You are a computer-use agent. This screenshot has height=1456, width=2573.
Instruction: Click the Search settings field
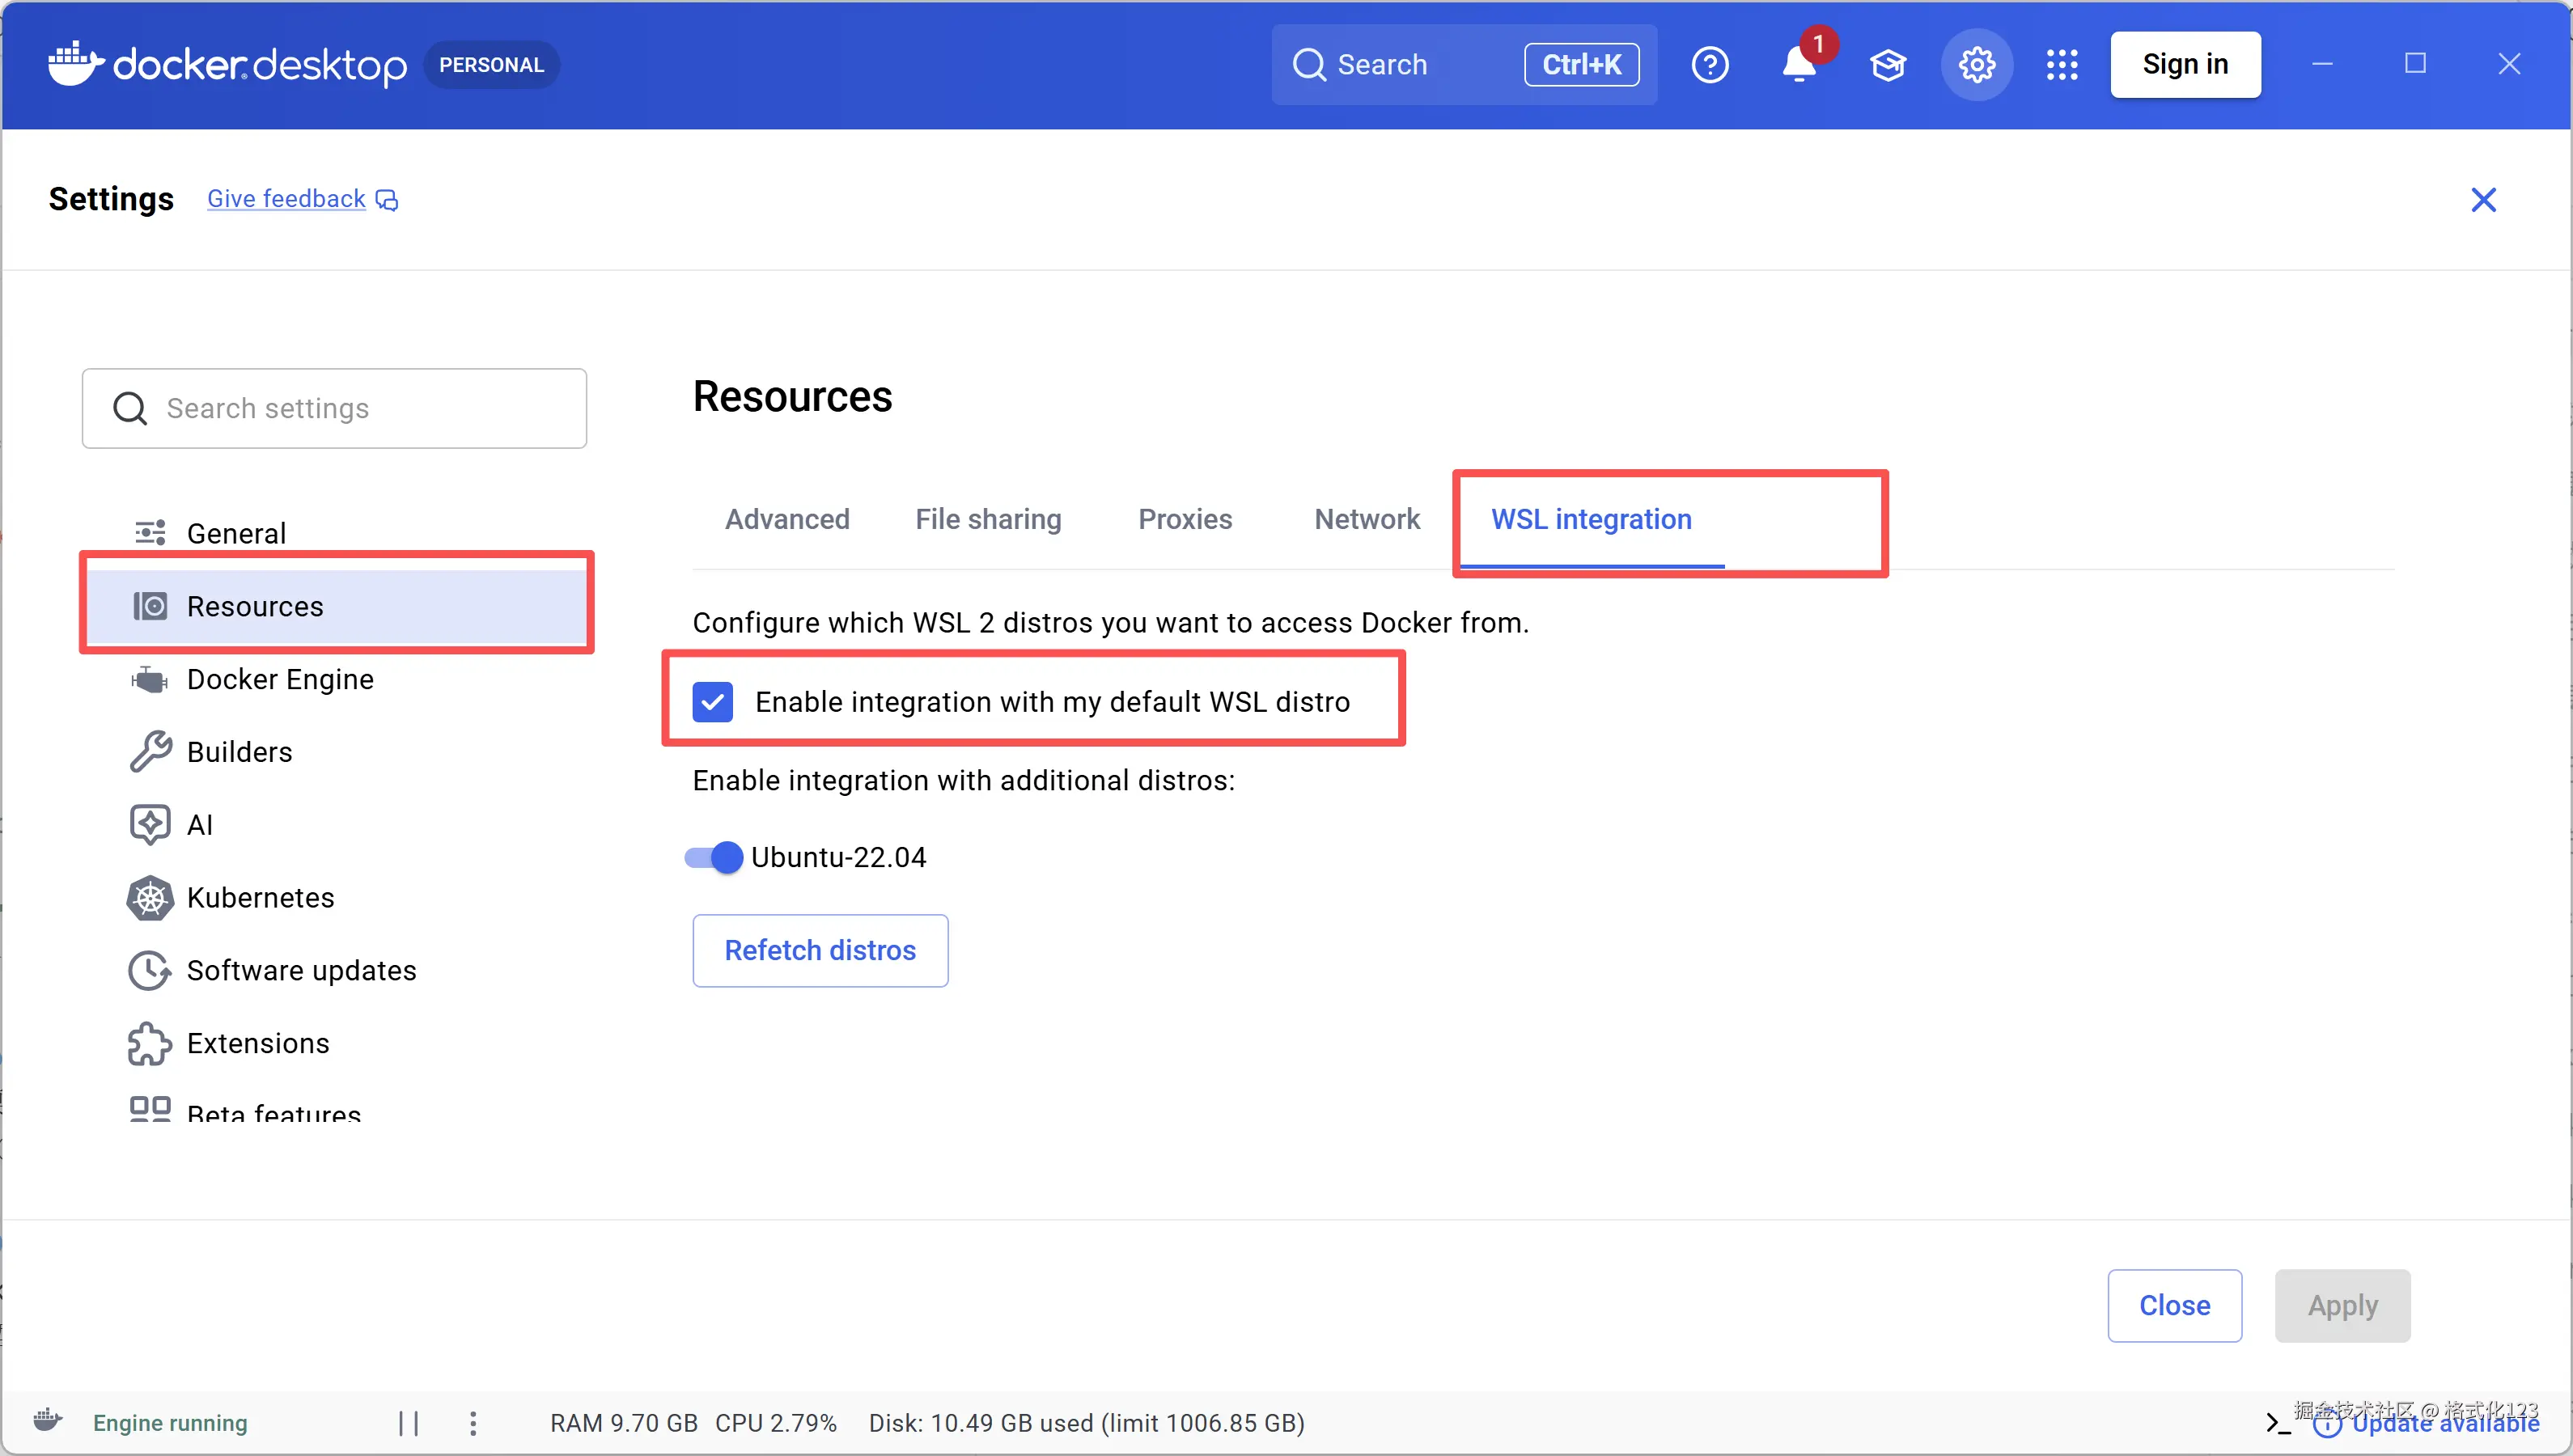(x=335, y=408)
